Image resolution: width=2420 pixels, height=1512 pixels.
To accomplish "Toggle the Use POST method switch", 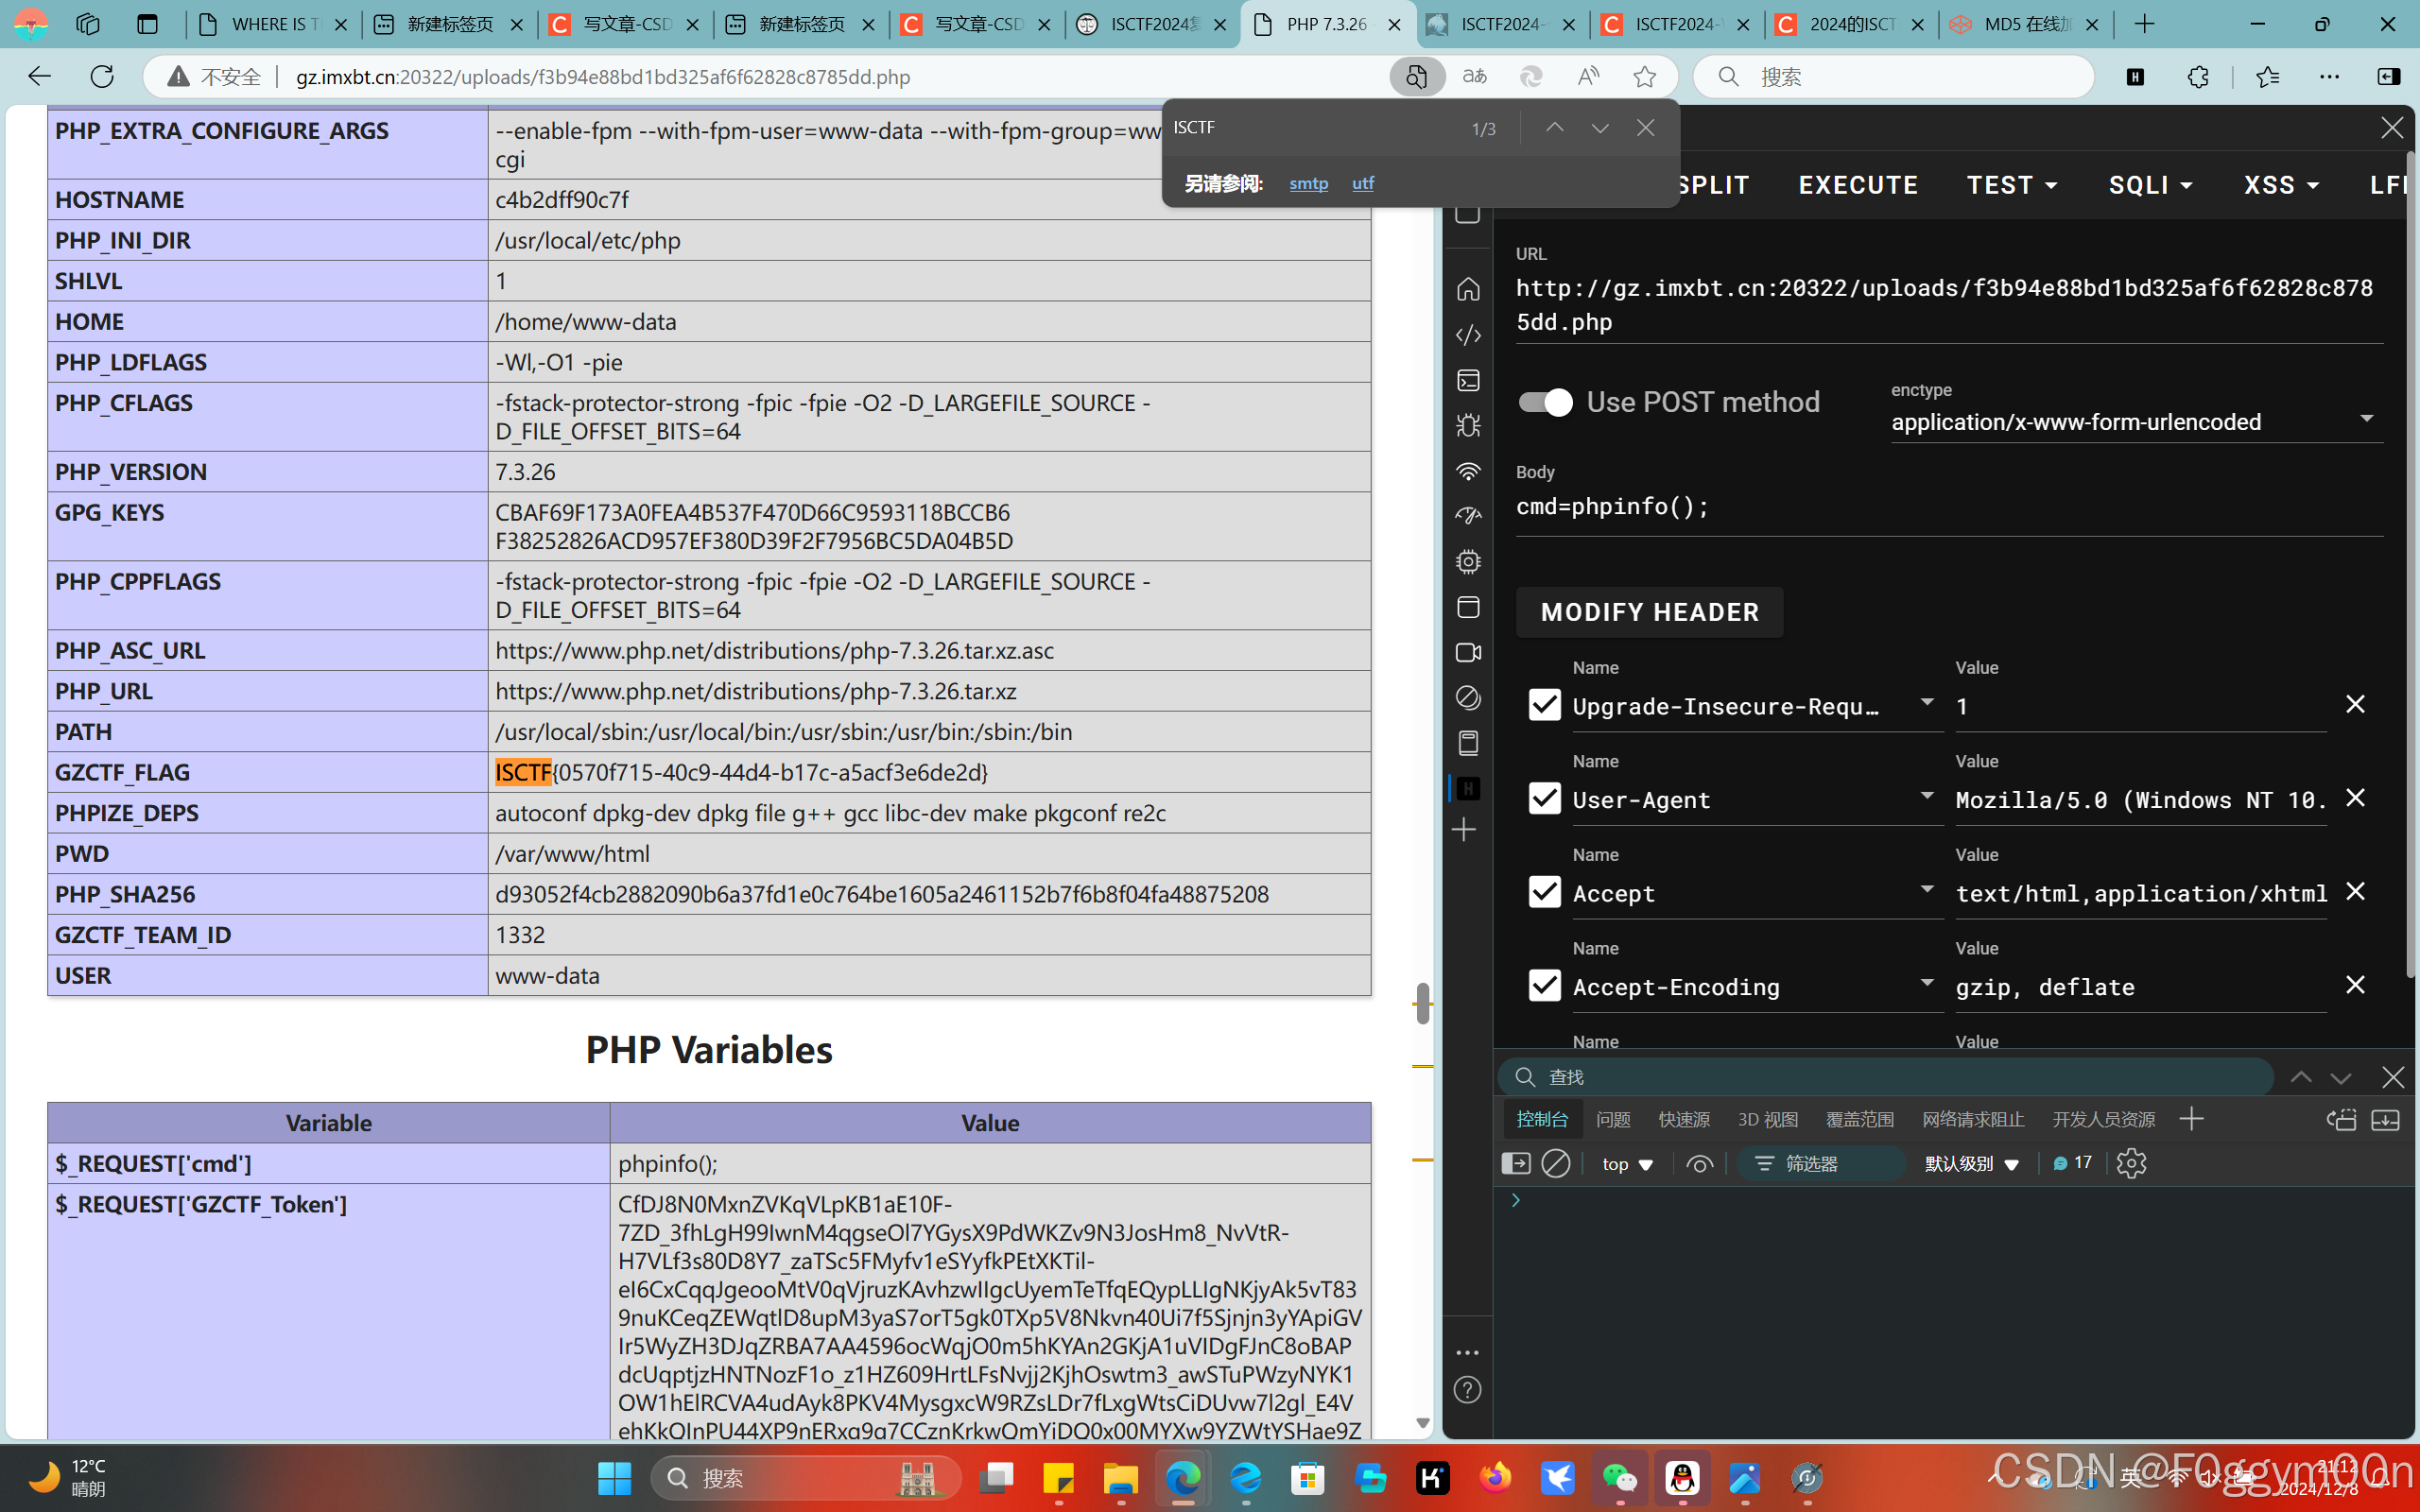I will (x=1545, y=402).
